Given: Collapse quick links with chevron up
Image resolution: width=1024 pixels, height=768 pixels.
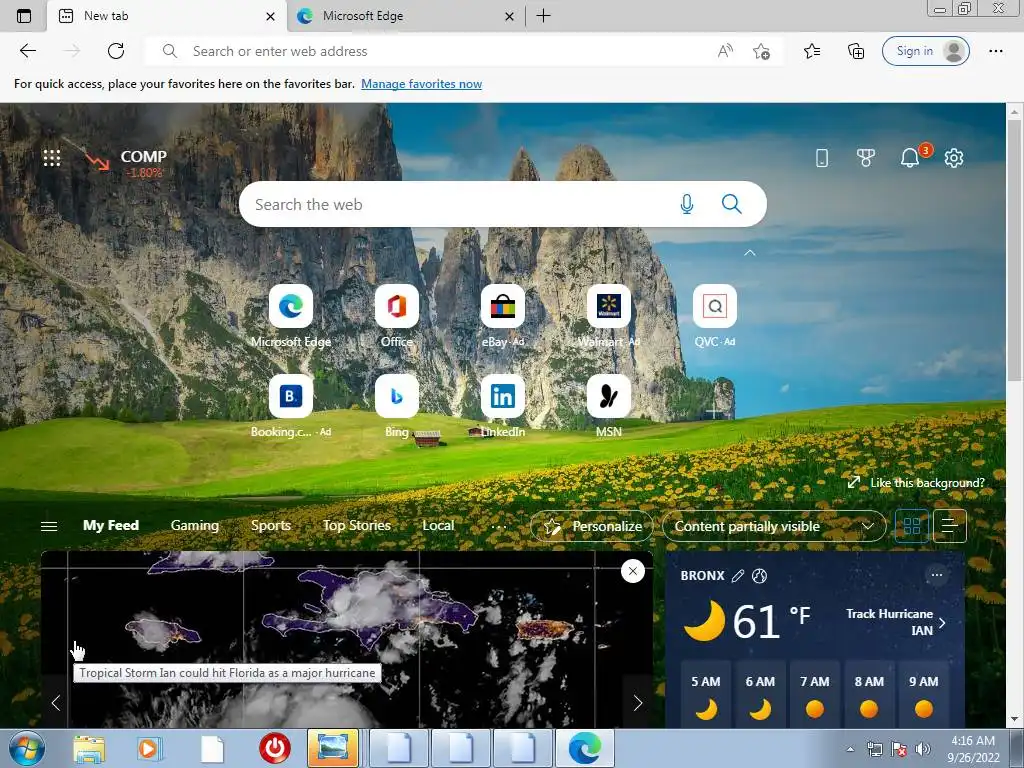Looking at the screenshot, I should tap(750, 253).
